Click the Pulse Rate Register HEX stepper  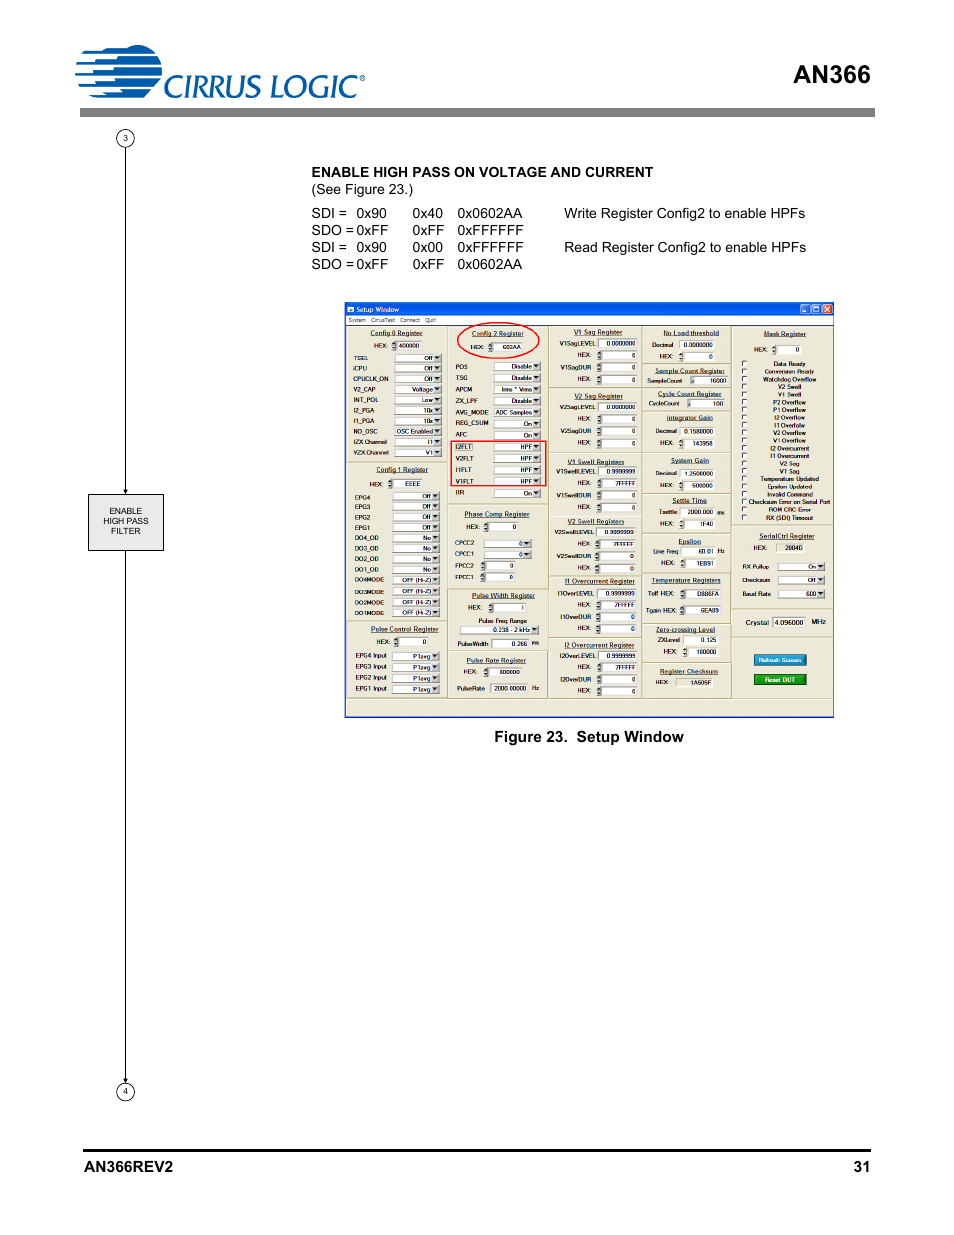pos(486,672)
